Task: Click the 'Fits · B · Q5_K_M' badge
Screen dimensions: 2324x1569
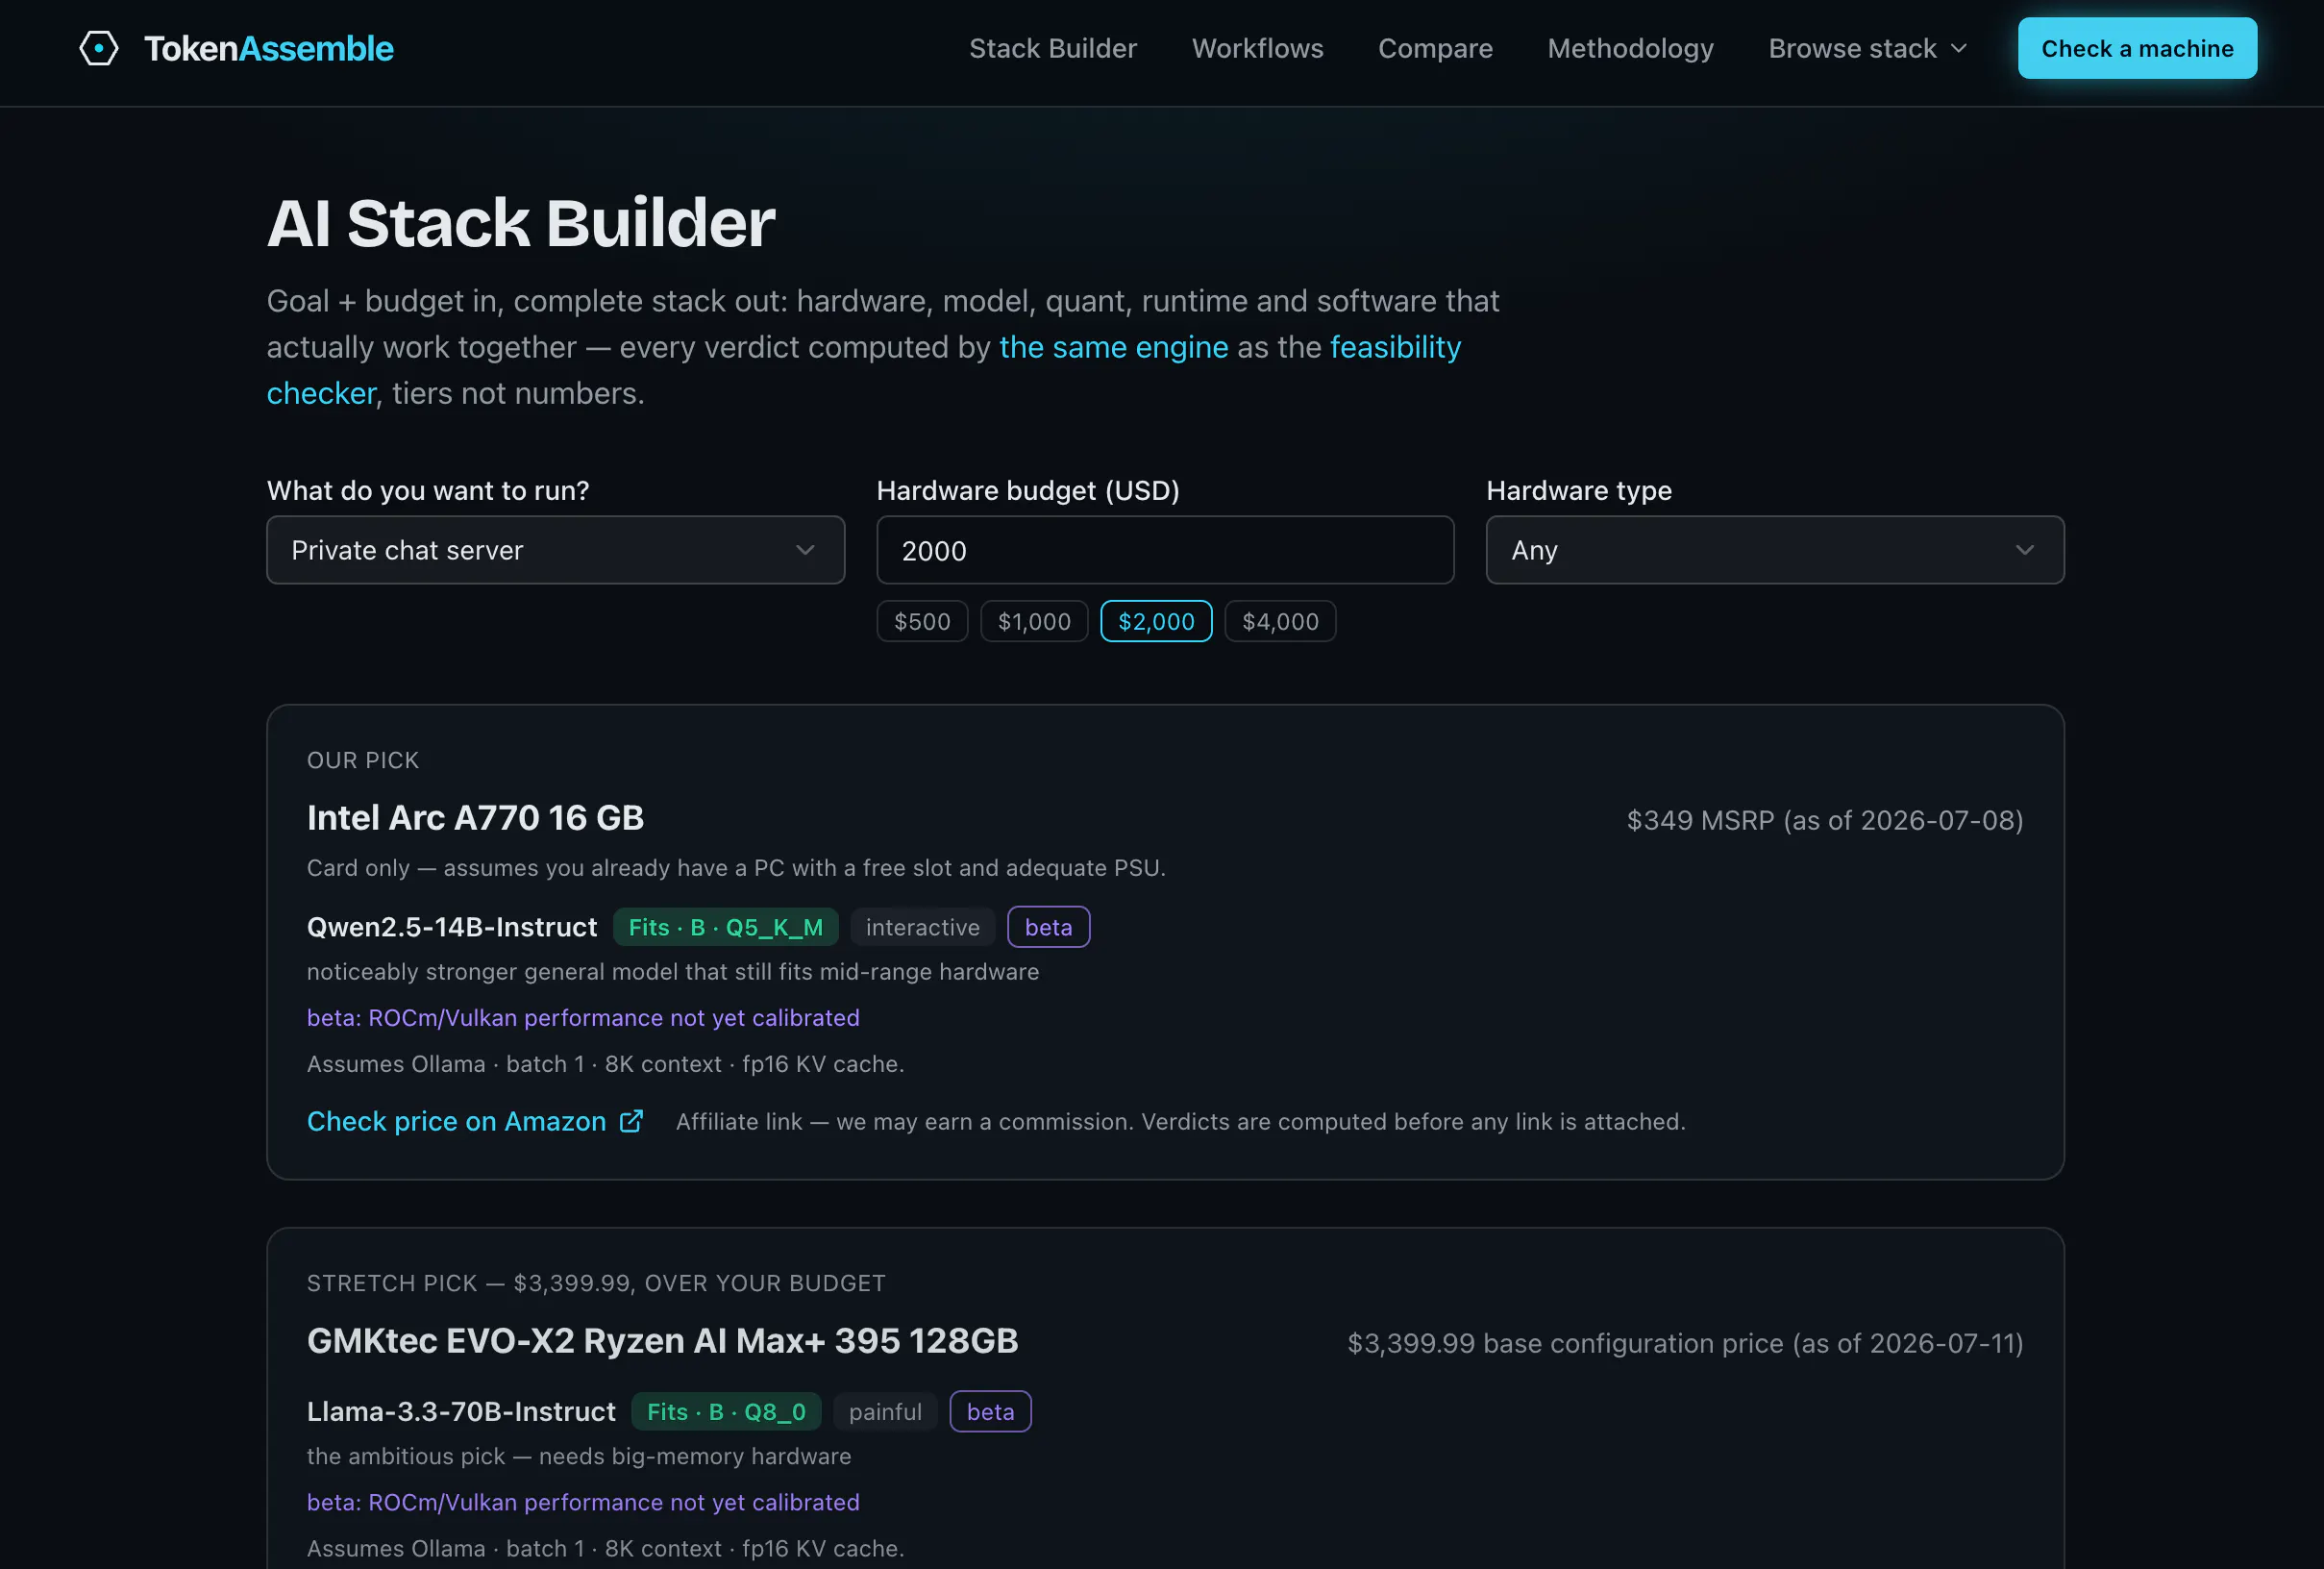Action: point(725,927)
